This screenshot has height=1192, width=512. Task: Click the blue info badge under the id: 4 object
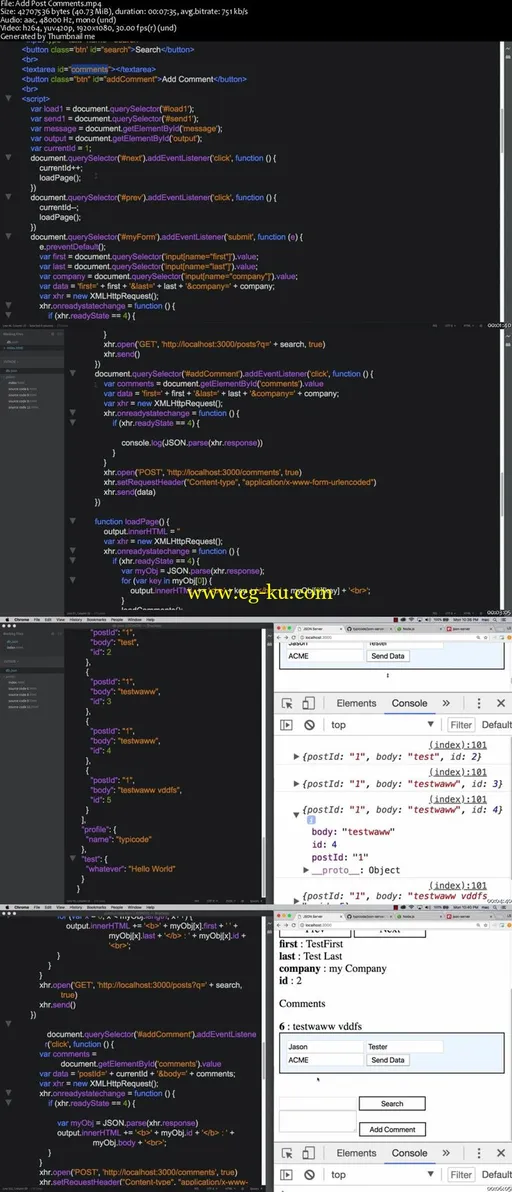tap(311, 820)
